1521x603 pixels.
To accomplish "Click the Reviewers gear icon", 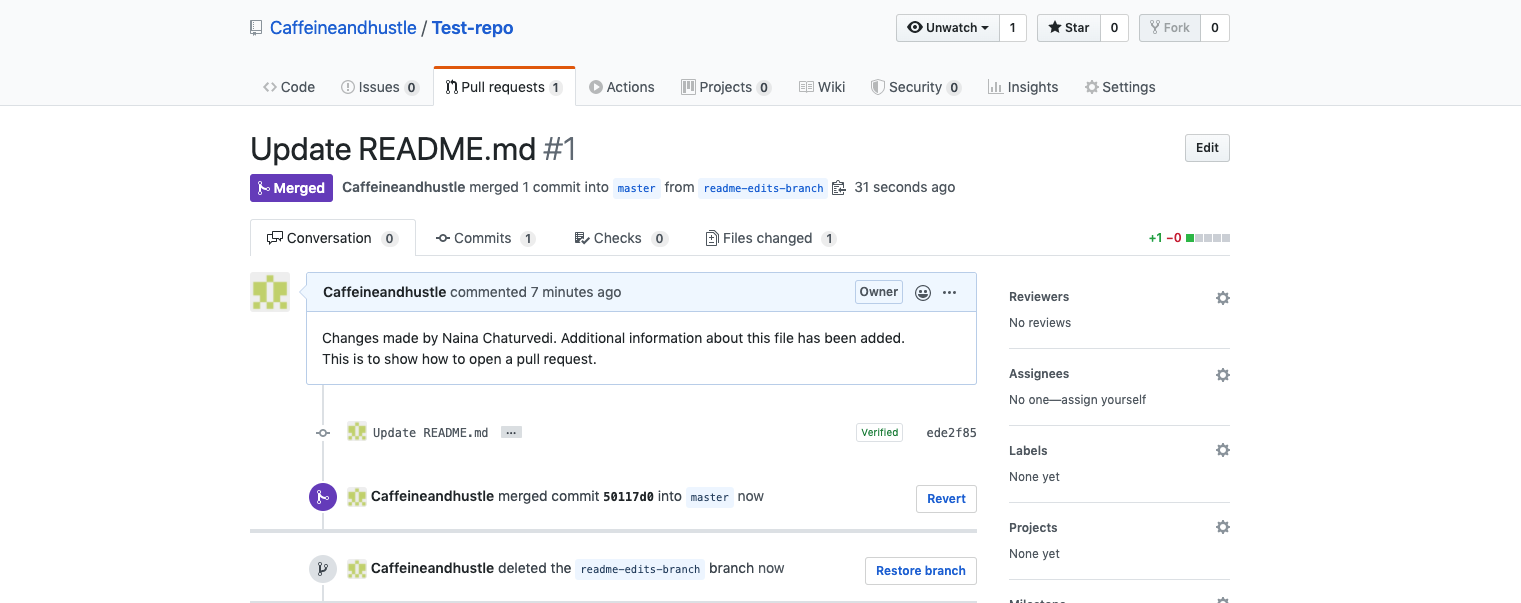I will coord(1222,298).
